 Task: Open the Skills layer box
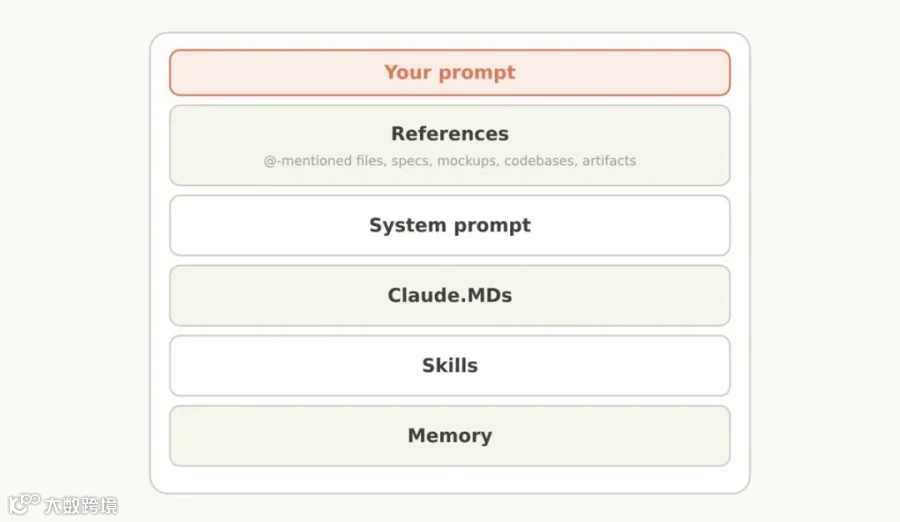click(x=449, y=366)
